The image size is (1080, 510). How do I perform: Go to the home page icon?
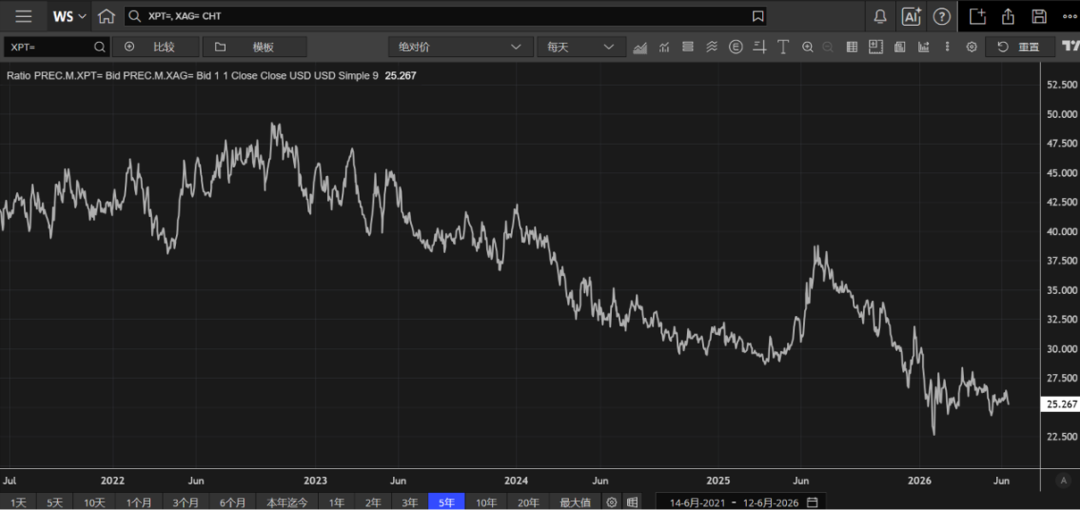tap(105, 16)
